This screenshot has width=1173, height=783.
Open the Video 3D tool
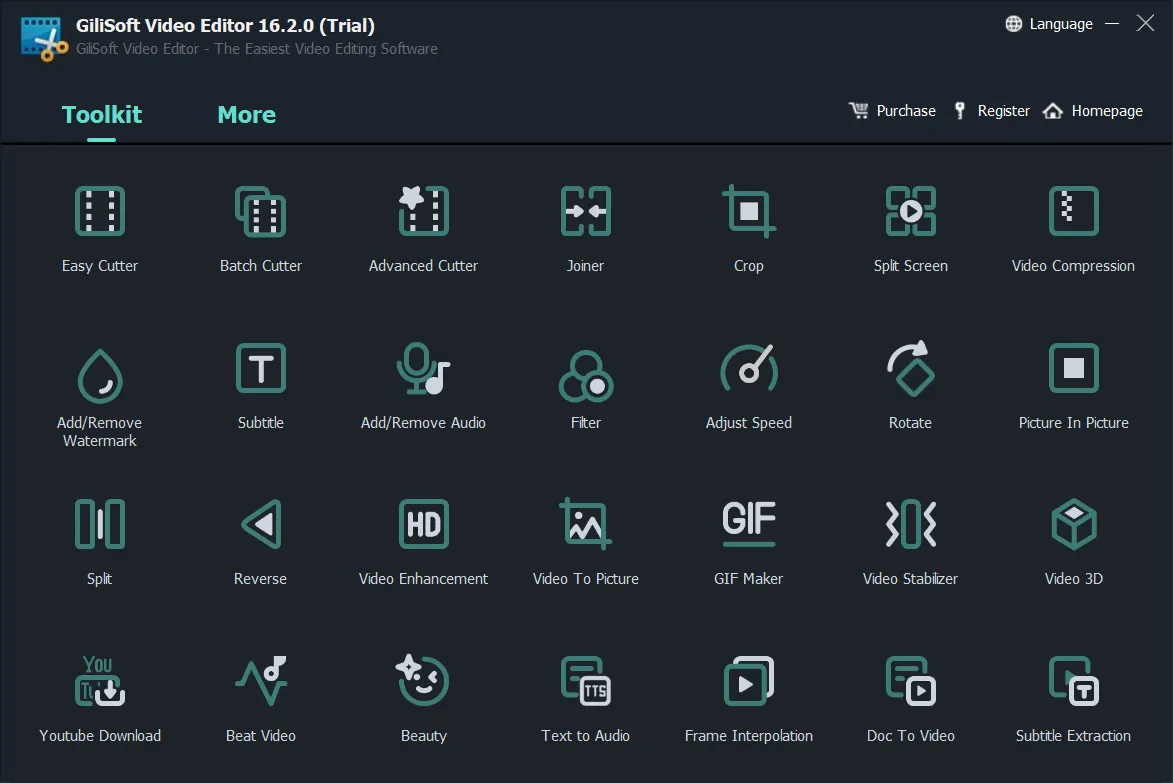pyautogui.click(x=1072, y=537)
